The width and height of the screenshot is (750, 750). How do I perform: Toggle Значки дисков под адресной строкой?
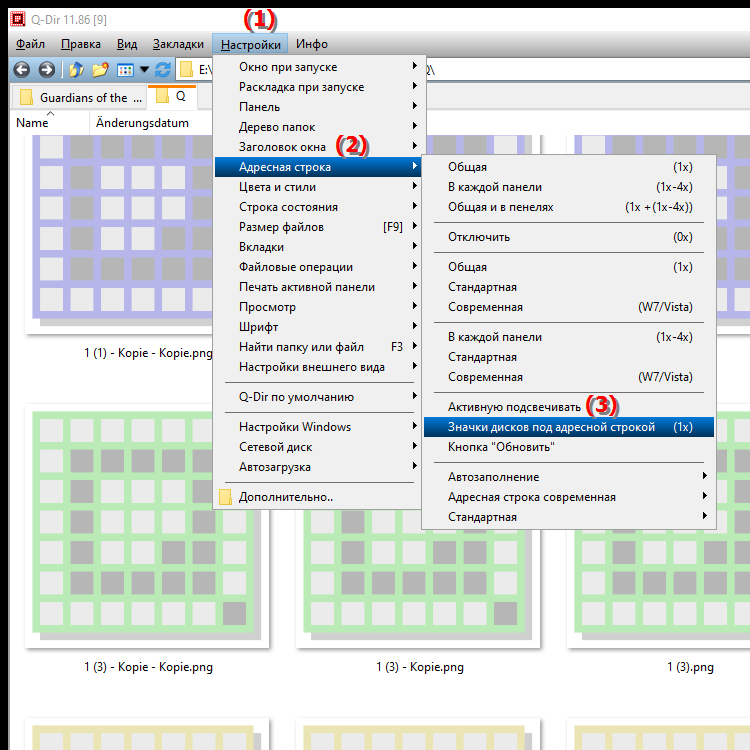(569, 427)
